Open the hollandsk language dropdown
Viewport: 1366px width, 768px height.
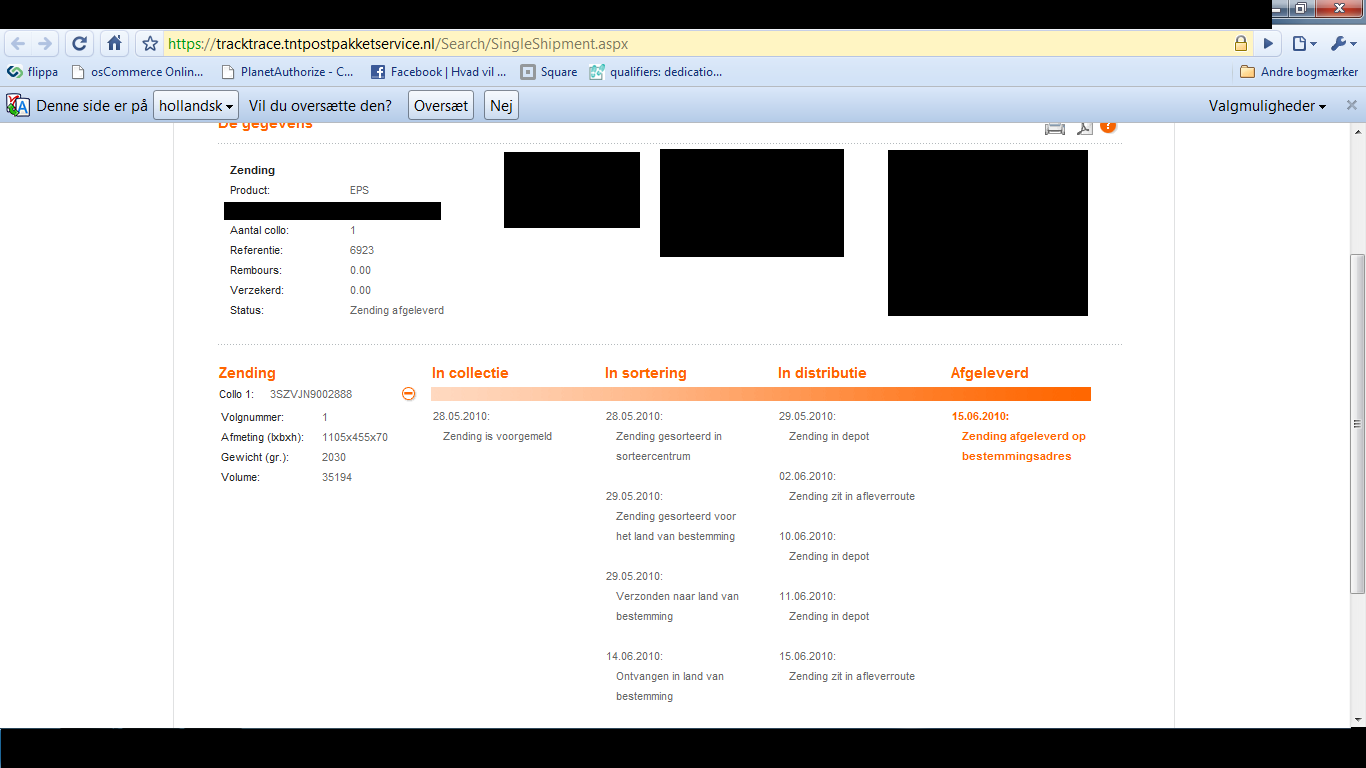pyautogui.click(x=196, y=106)
